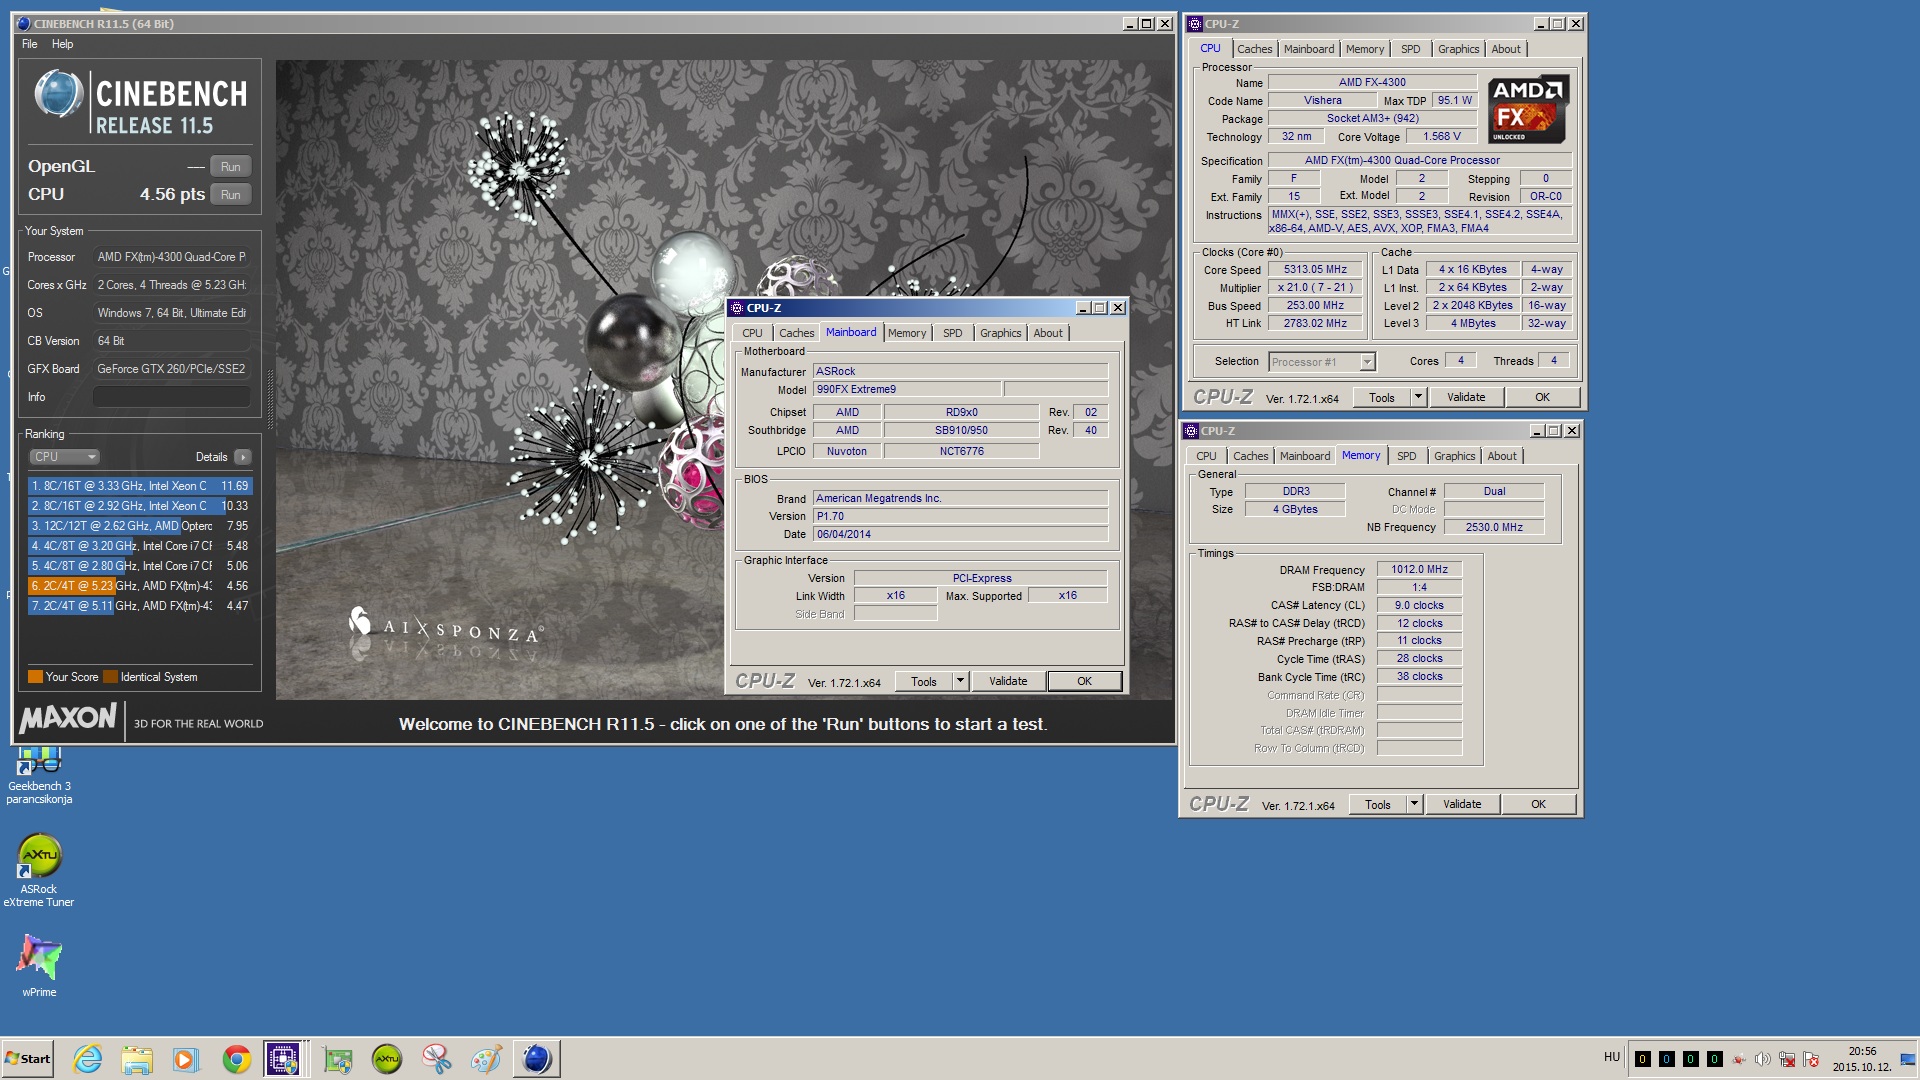Select your score ranking row 6 at 5.23 GHz
1920x1080 pixels.
[x=140, y=586]
